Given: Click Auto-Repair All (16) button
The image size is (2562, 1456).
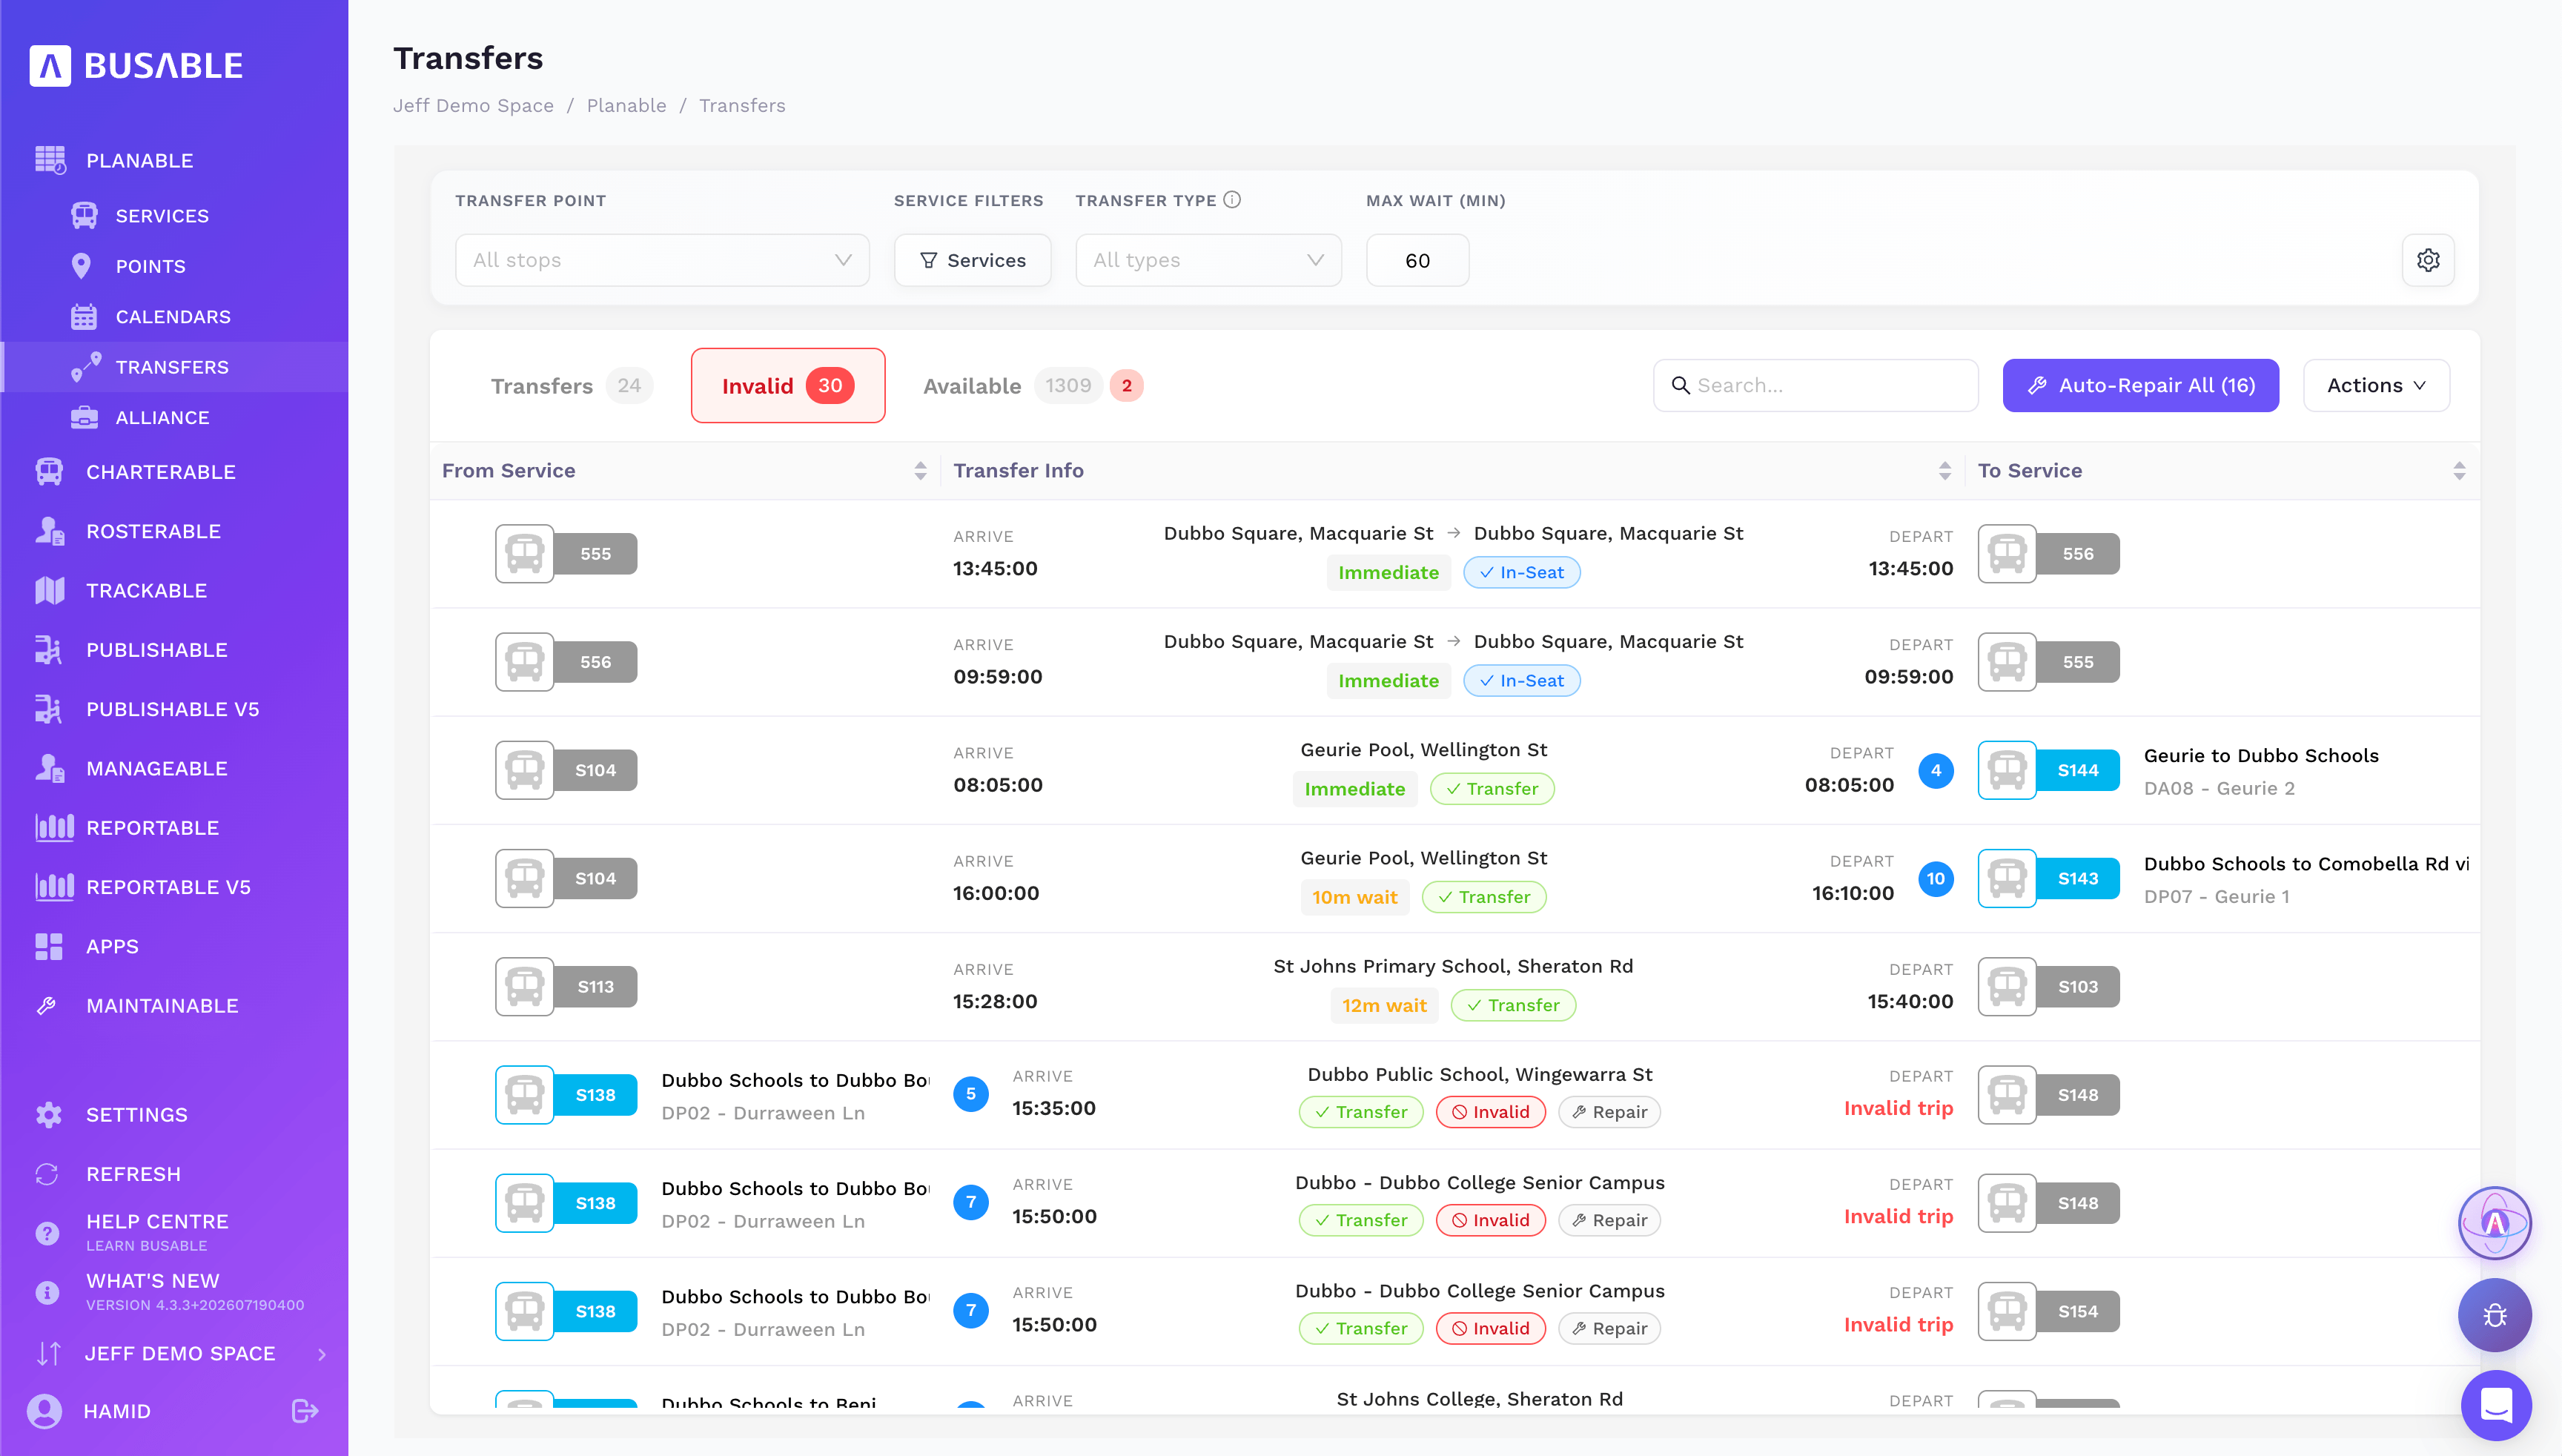Looking at the screenshot, I should tap(2140, 385).
